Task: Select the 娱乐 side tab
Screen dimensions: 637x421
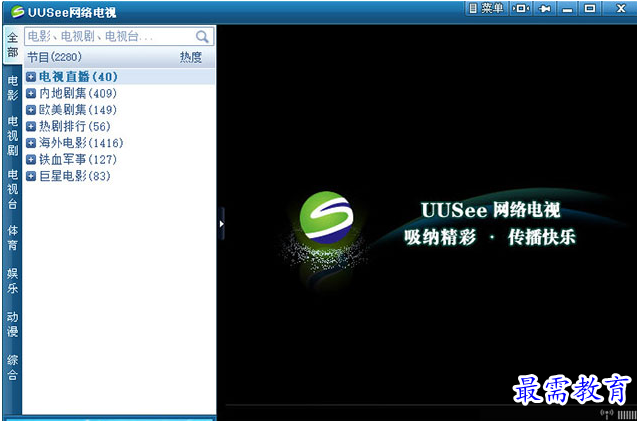Action: click(x=13, y=281)
